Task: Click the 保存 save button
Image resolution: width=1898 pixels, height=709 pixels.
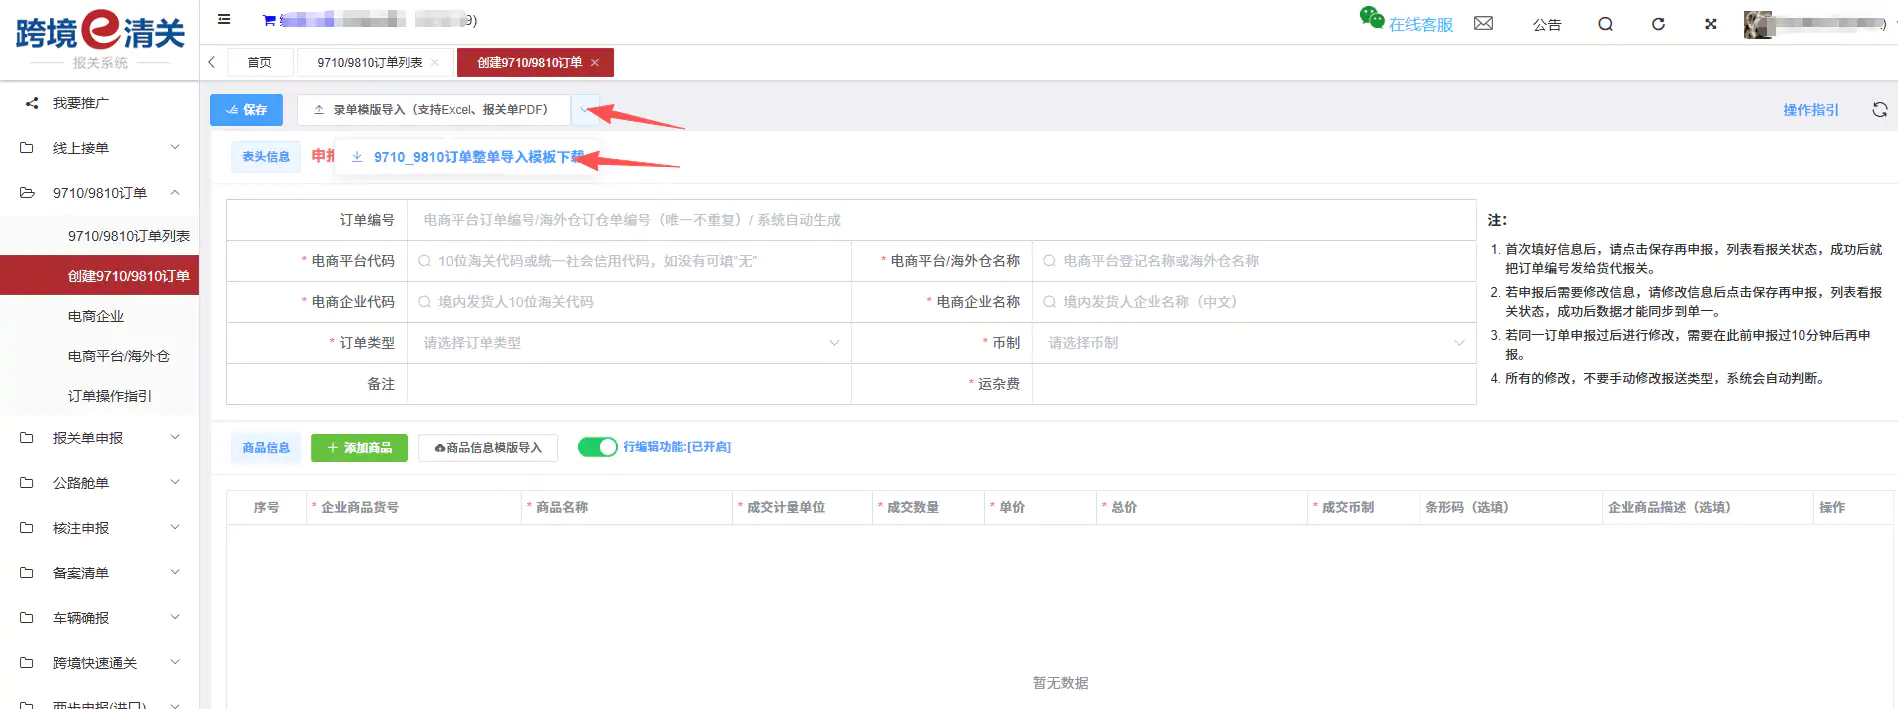Action: (x=246, y=110)
